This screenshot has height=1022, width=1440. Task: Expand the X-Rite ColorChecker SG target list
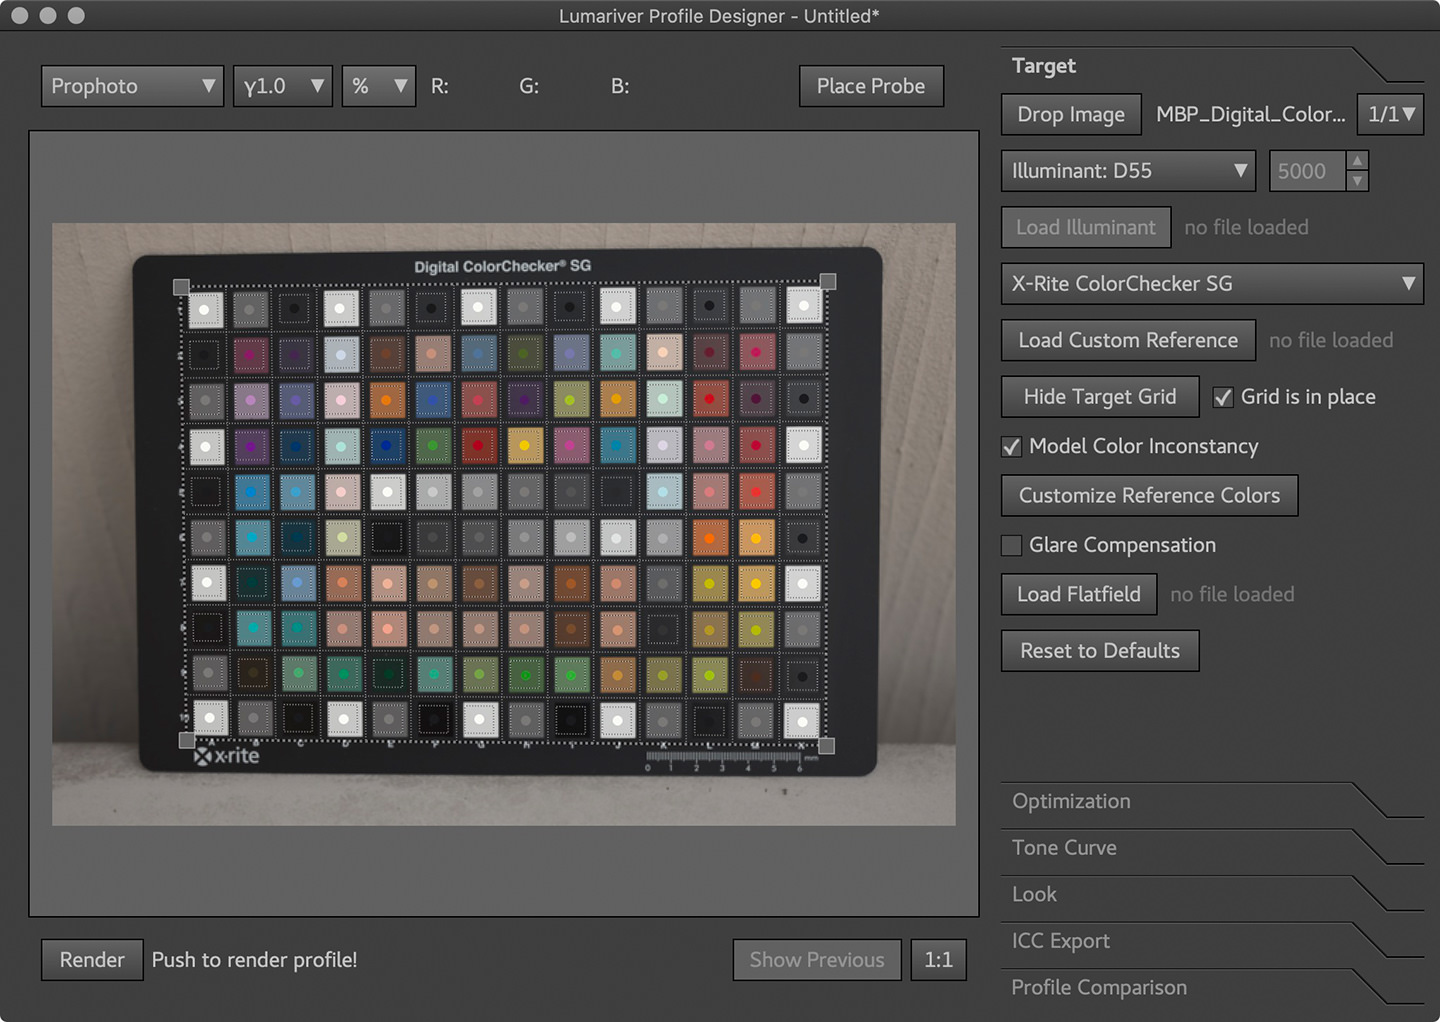click(x=1211, y=284)
